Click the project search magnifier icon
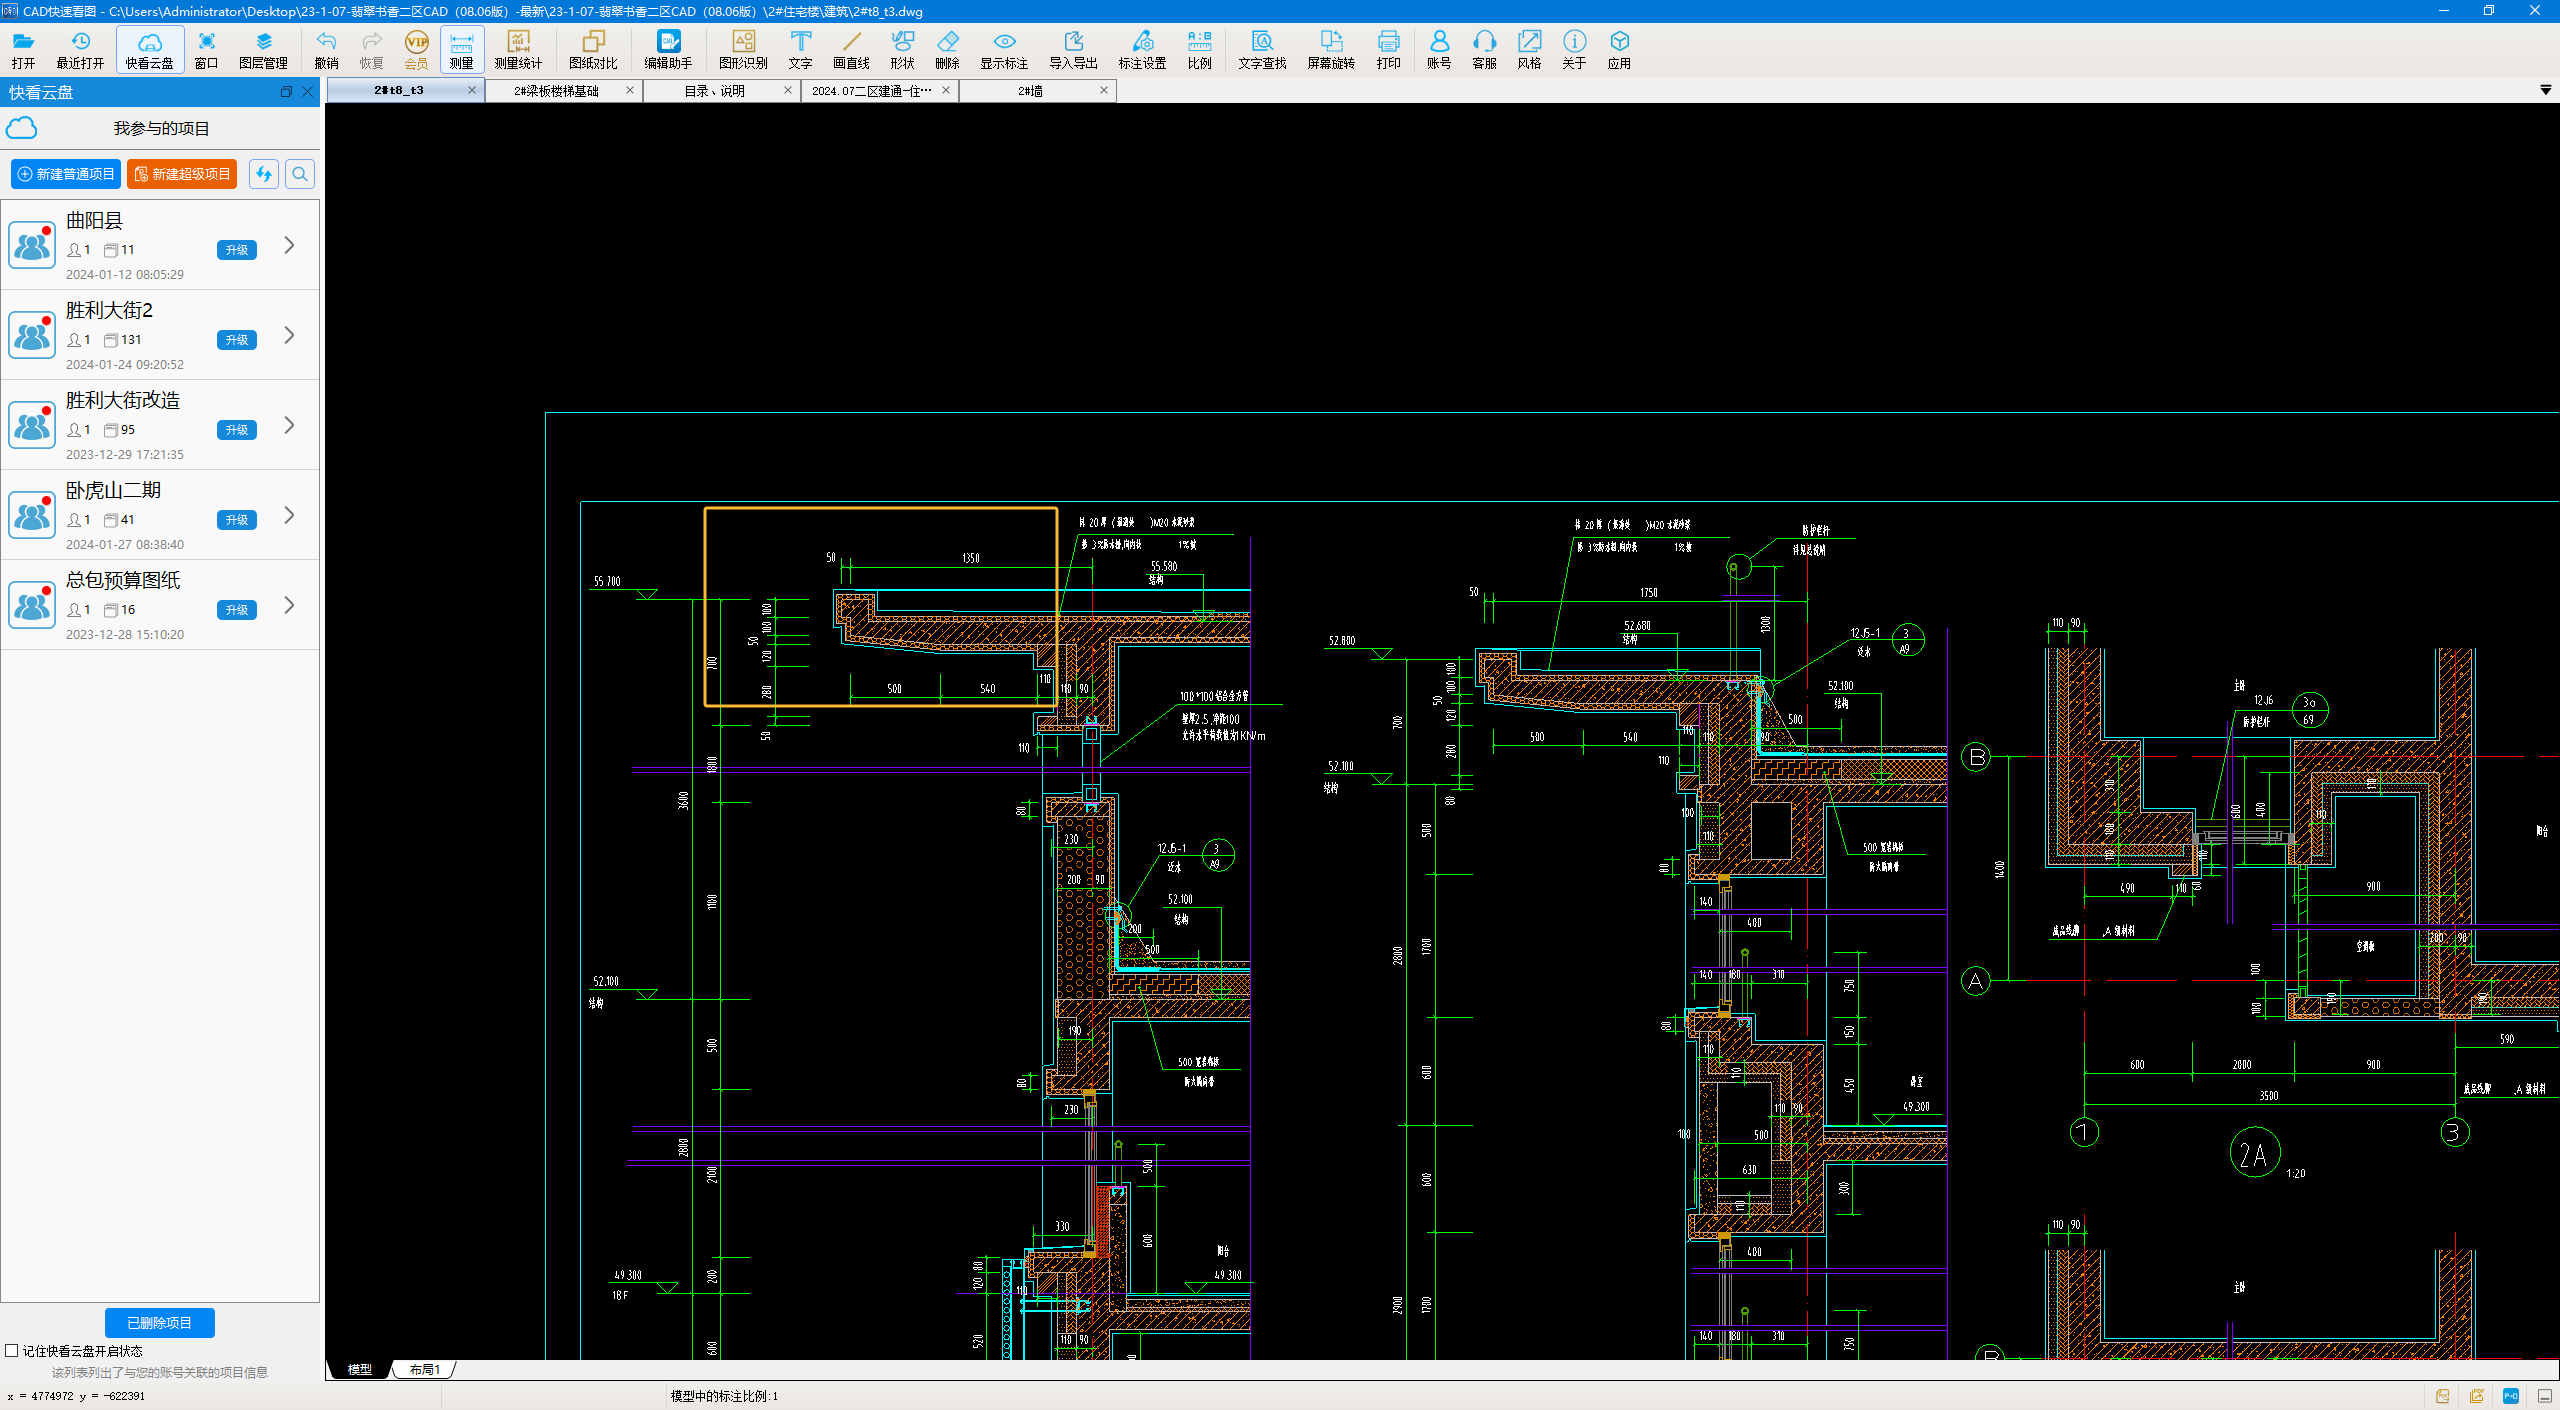The height and width of the screenshot is (1410, 2560). [300, 174]
